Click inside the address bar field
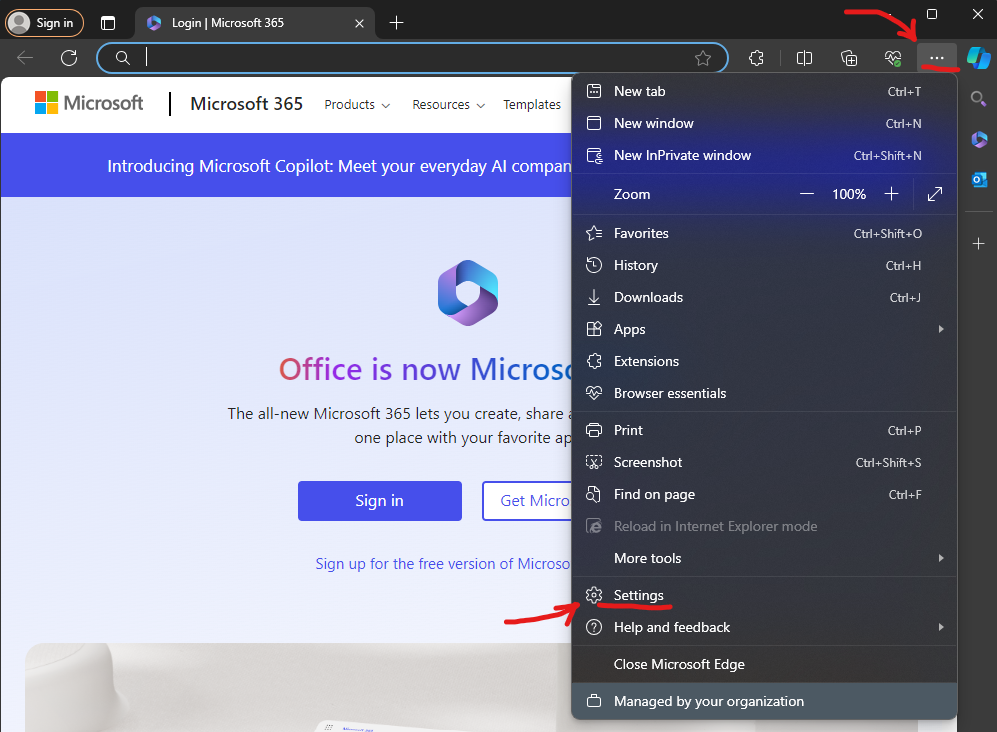This screenshot has width=997, height=732. pos(410,58)
